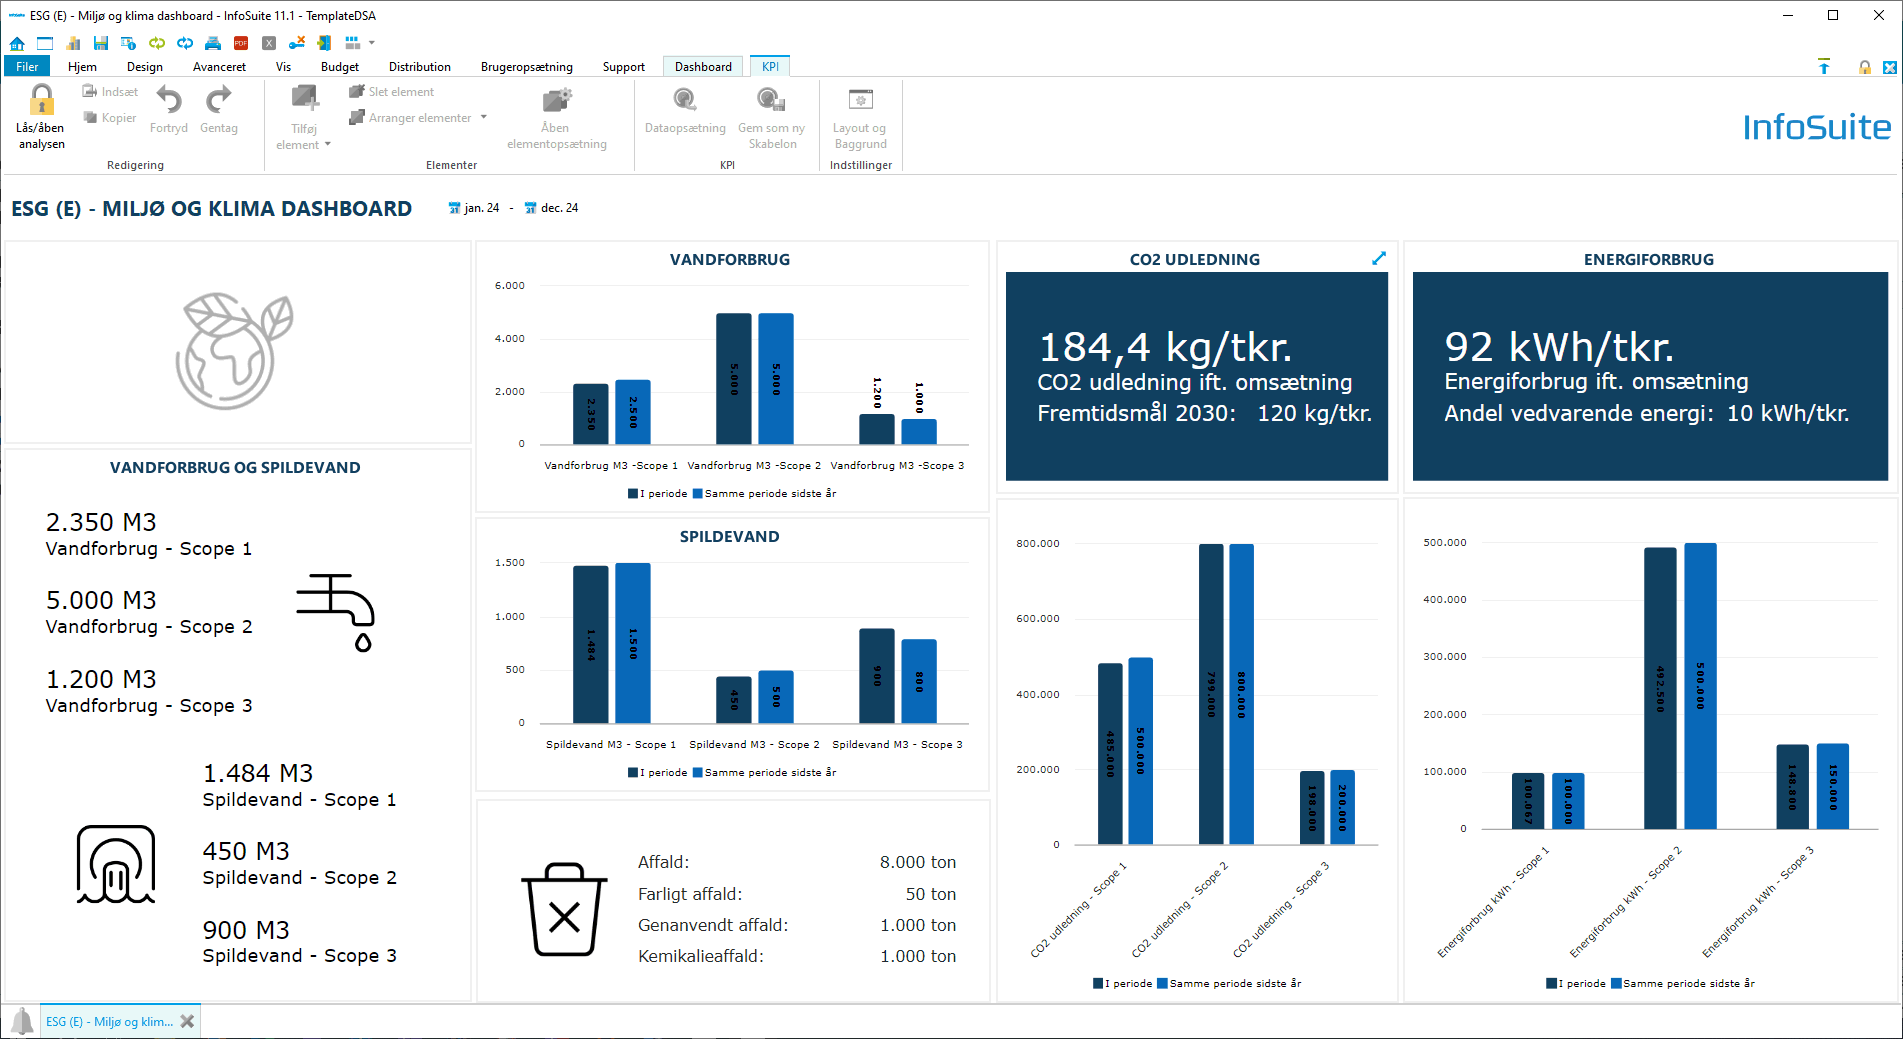
Task: Click 'Samme periode sidste år' legend swatch in Spildevand
Action: (698, 773)
